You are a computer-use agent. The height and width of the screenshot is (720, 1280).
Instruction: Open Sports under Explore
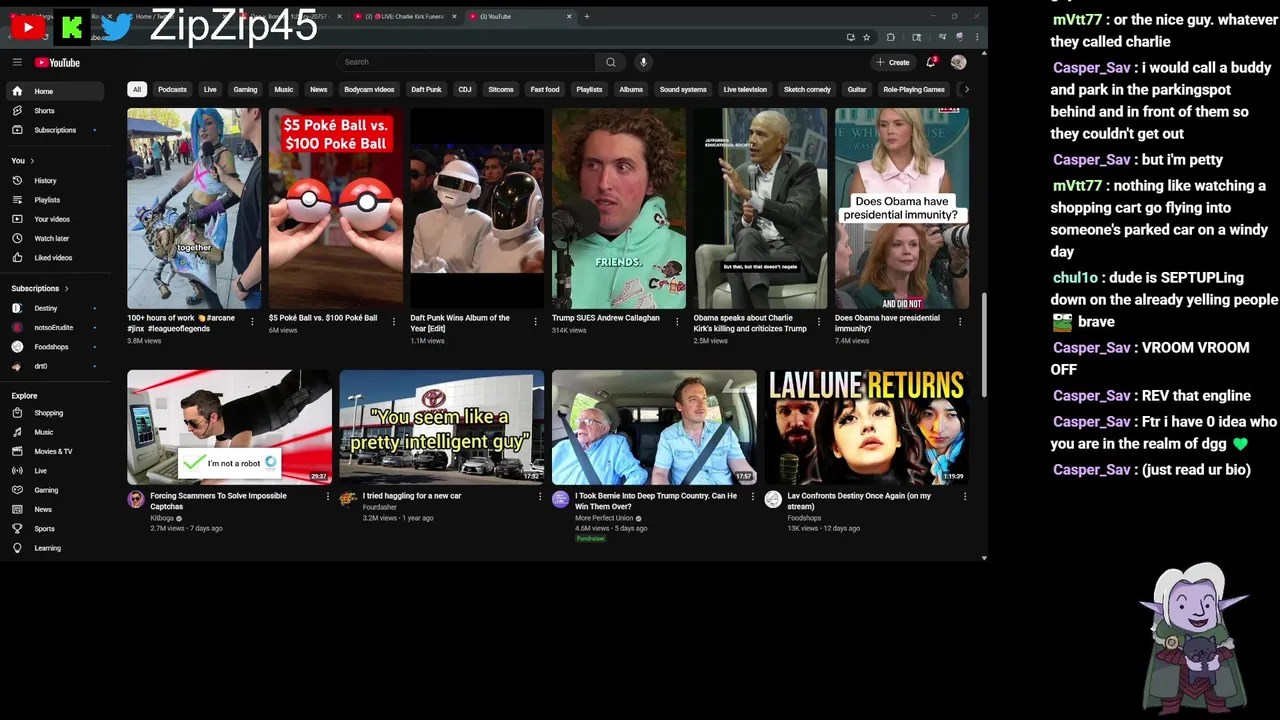[56, 529]
